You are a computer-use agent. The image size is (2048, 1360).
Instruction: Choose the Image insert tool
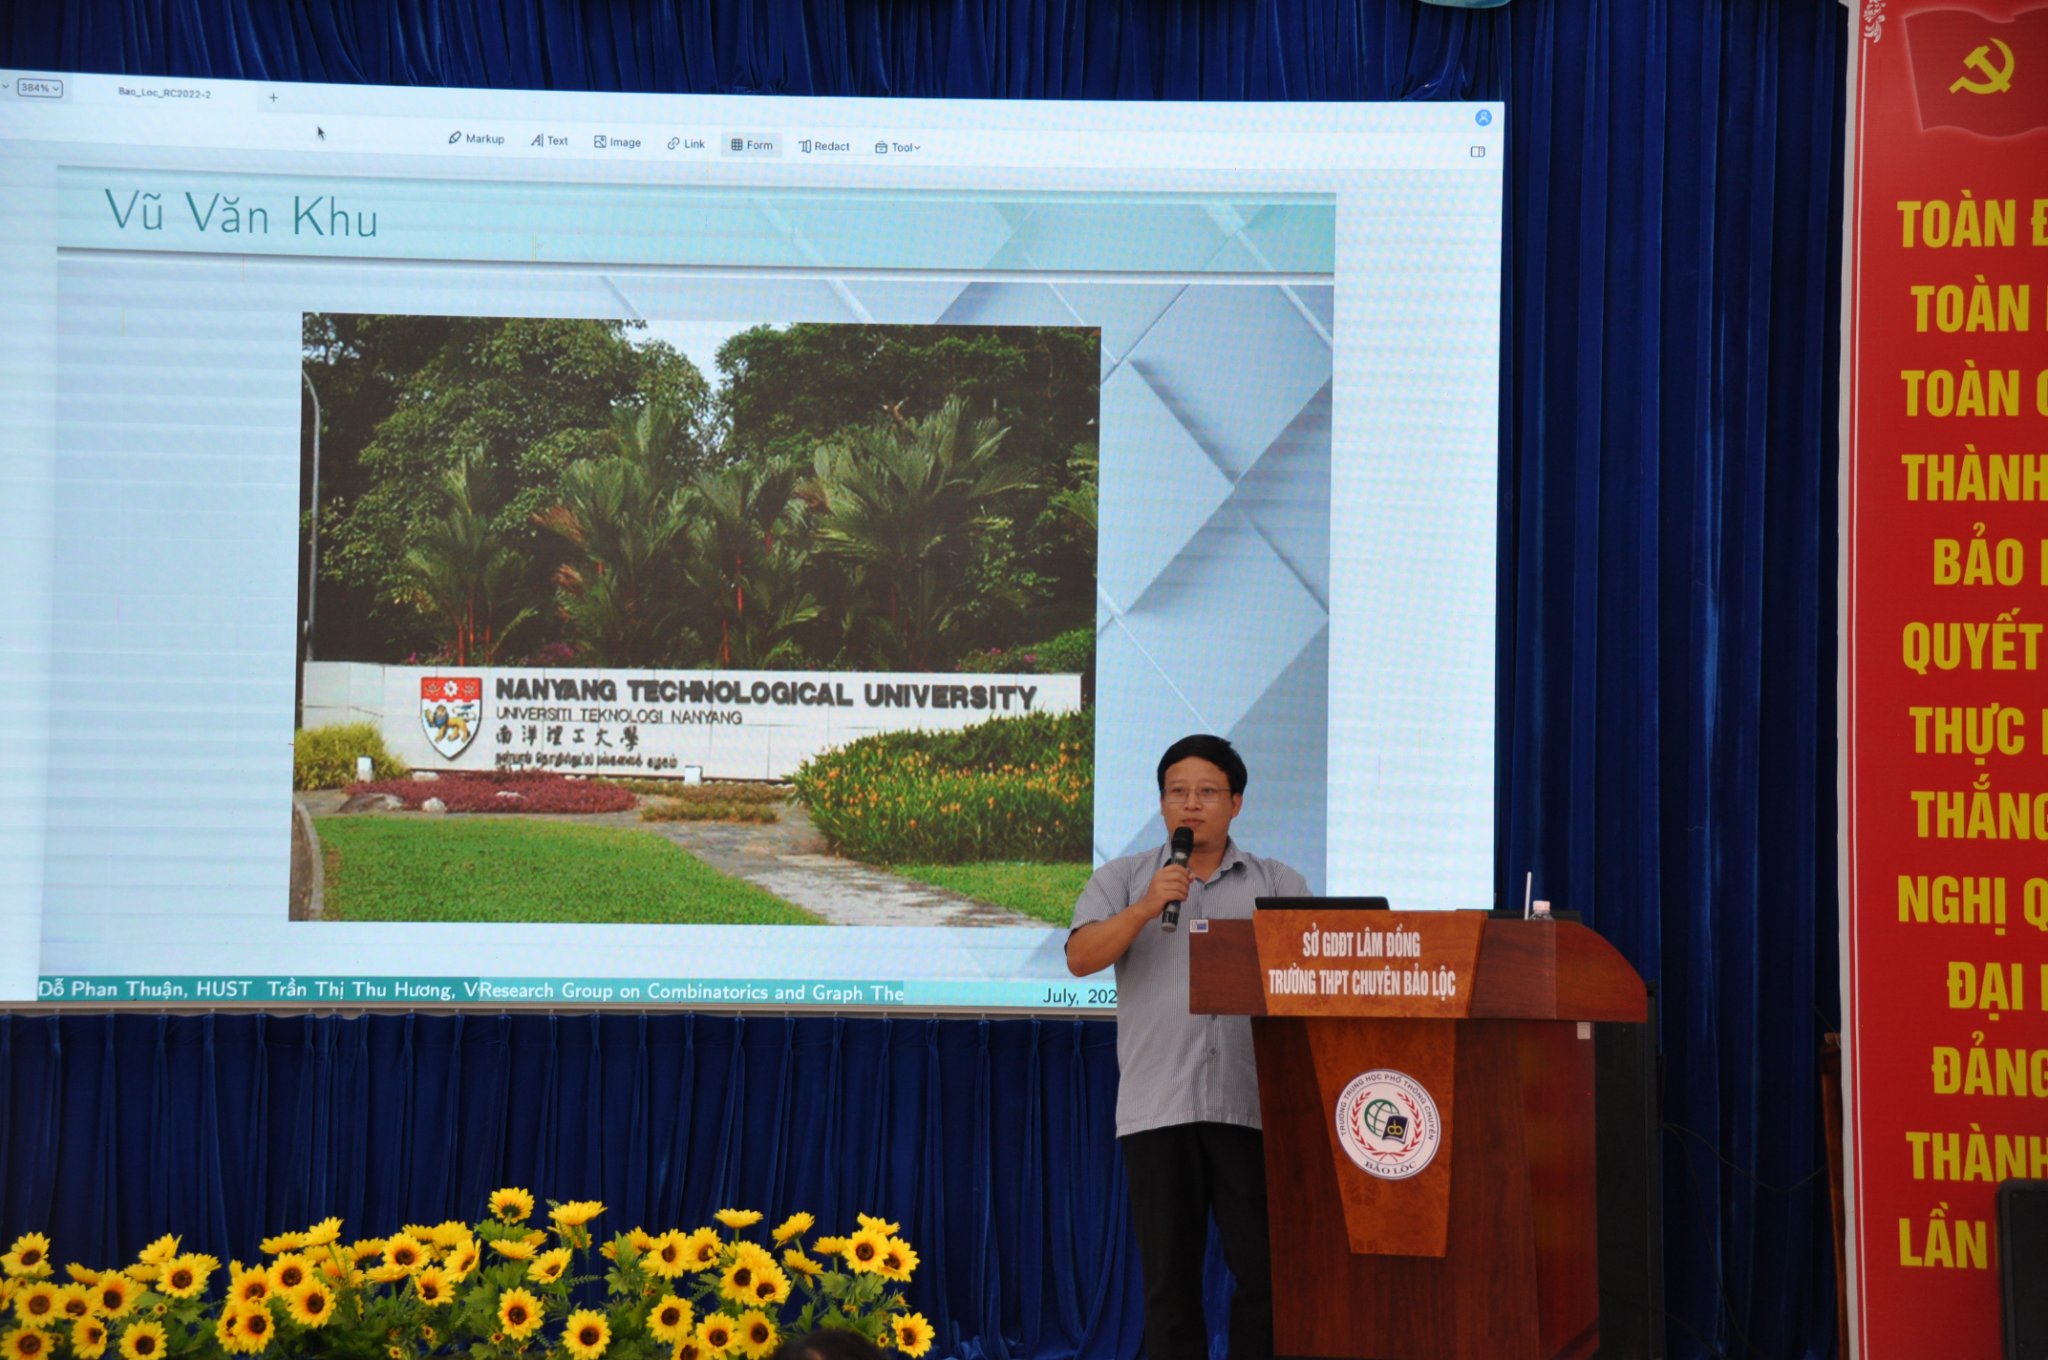point(617,142)
